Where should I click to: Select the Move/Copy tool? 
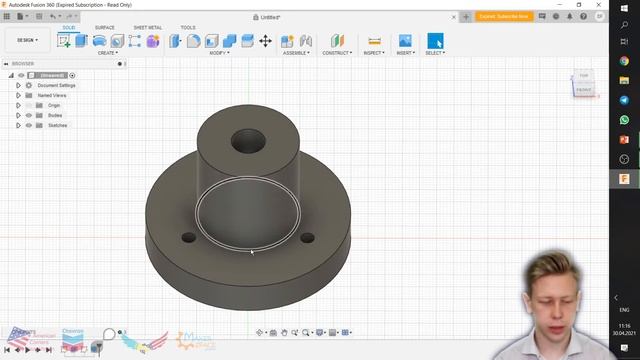[265, 41]
